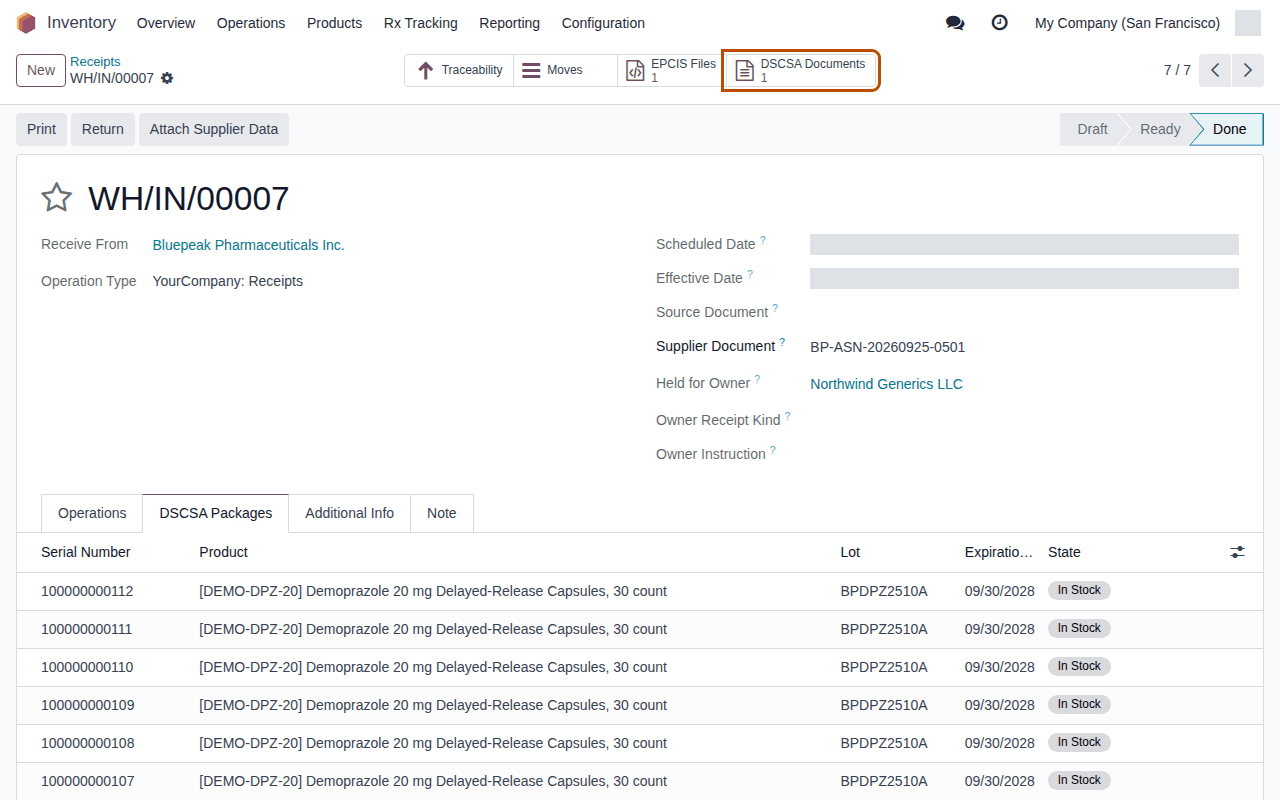Screen dimensions: 1280x800
Task: Open row with serial 100000000107
Action: [640, 781]
